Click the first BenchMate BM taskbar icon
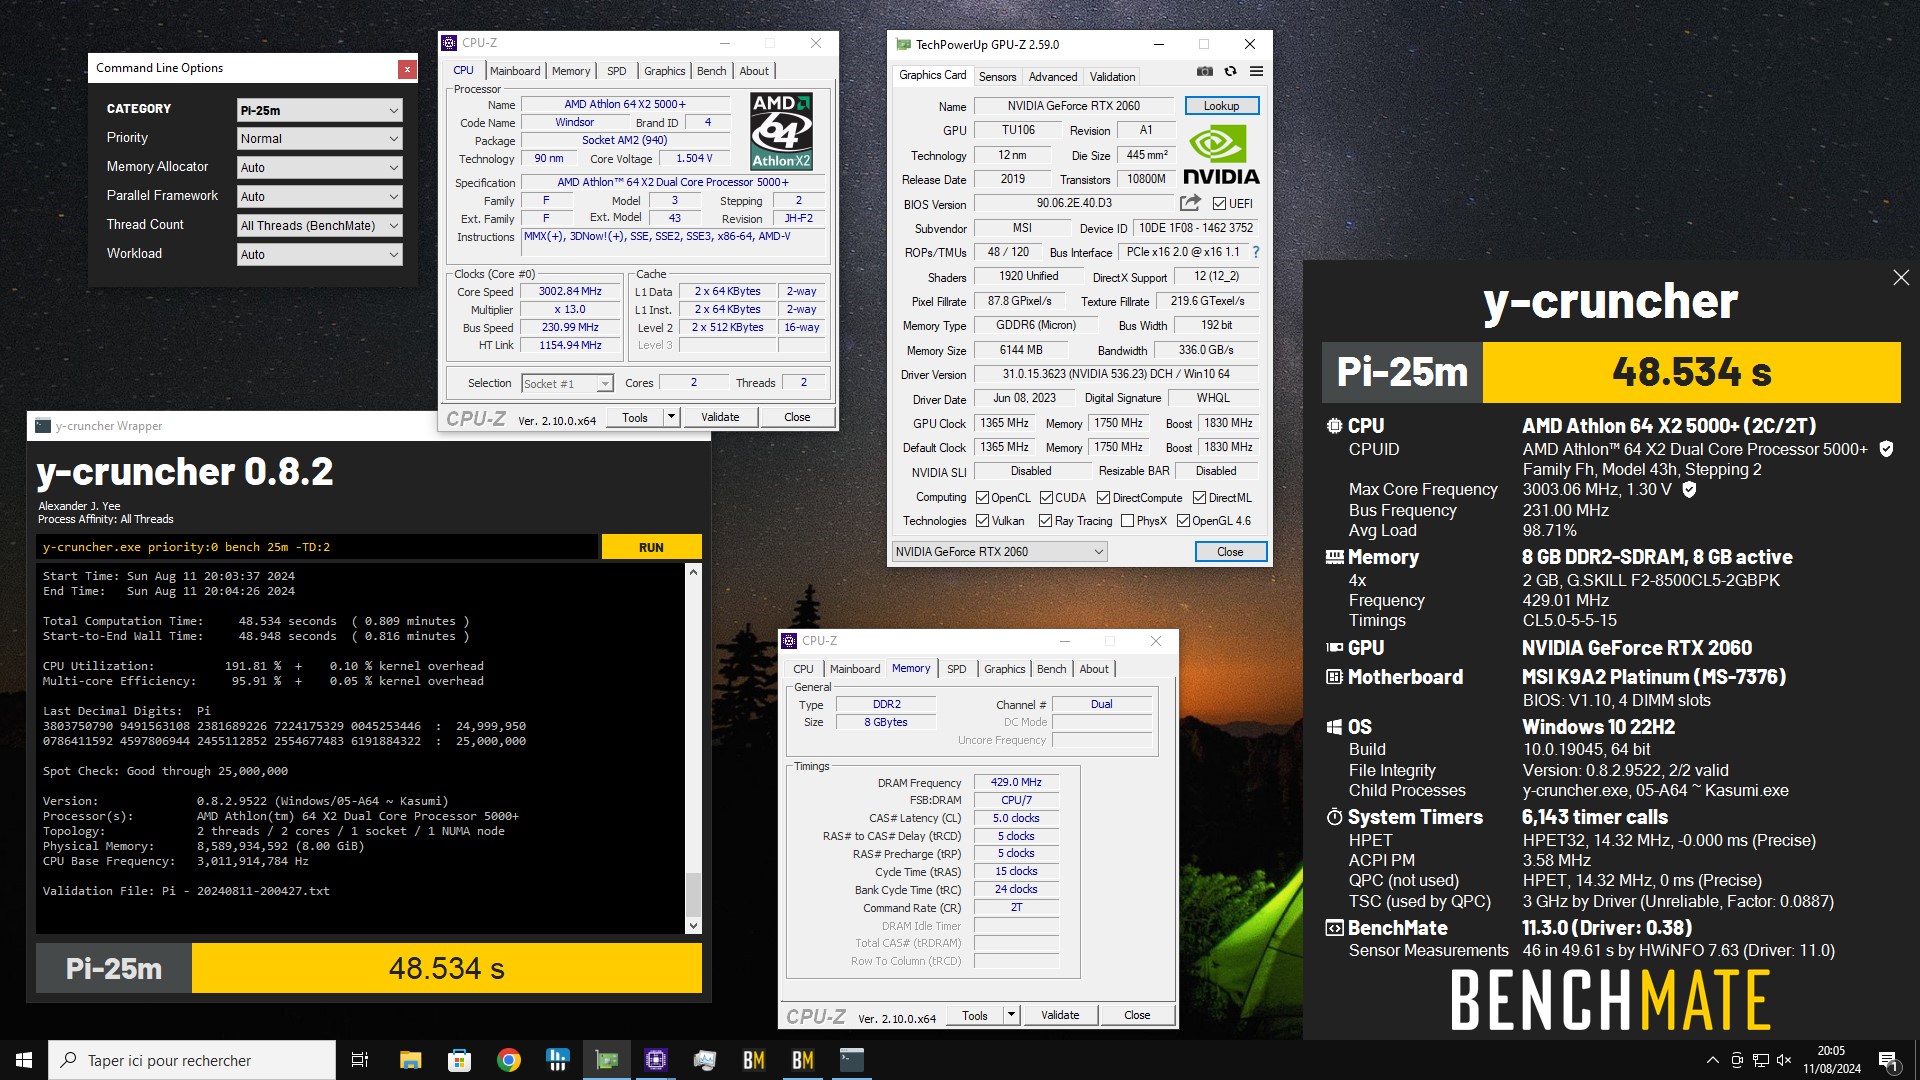 pyautogui.click(x=753, y=1060)
